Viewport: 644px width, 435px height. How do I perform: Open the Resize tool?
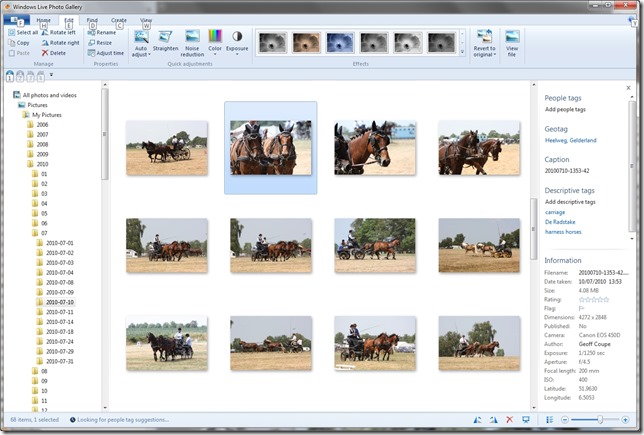tap(100, 43)
